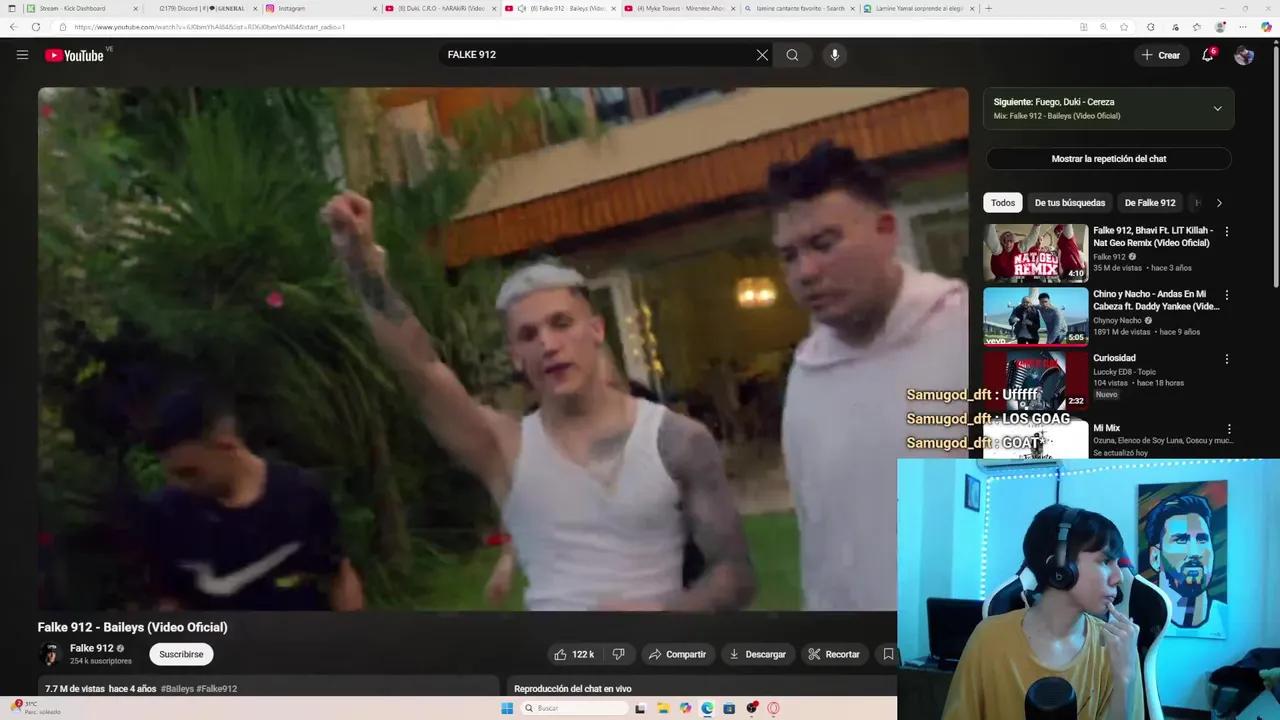Open the Nat Geo Remix video thumbnail
Screen dimensions: 1280x720
click(1035, 253)
